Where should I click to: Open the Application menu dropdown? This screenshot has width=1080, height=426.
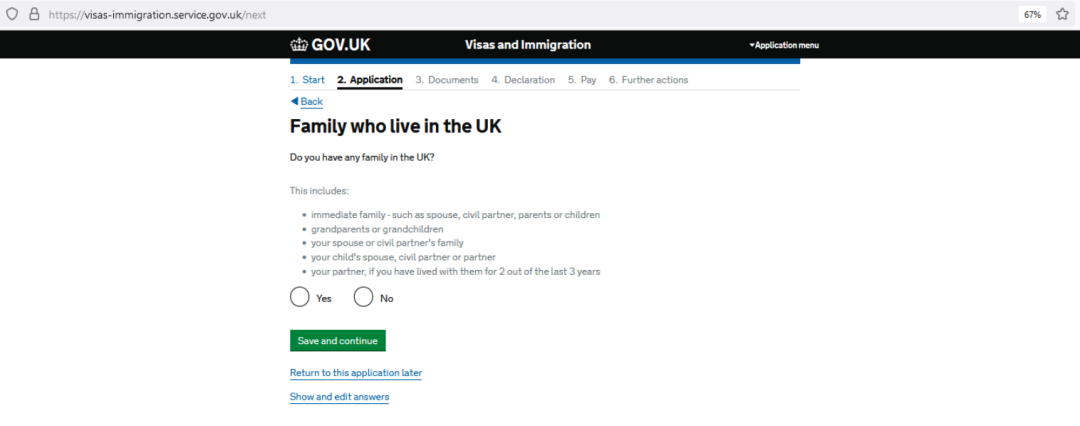click(x=784, y=45)
